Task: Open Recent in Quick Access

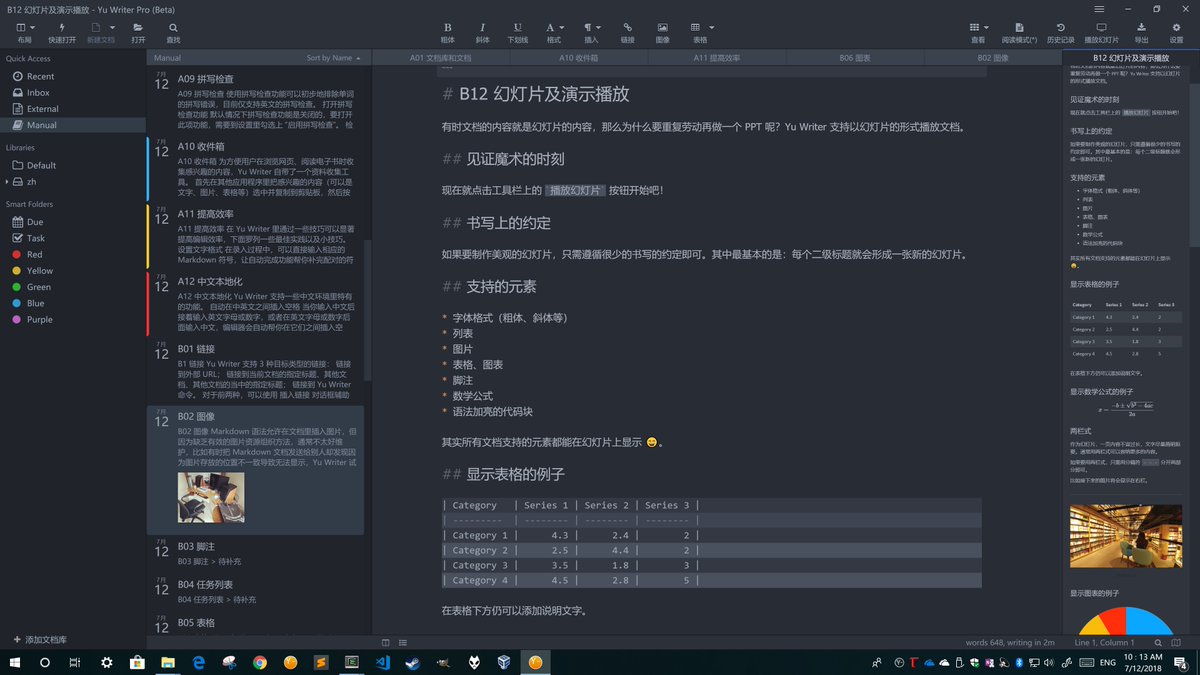Action: pos(40,76)
